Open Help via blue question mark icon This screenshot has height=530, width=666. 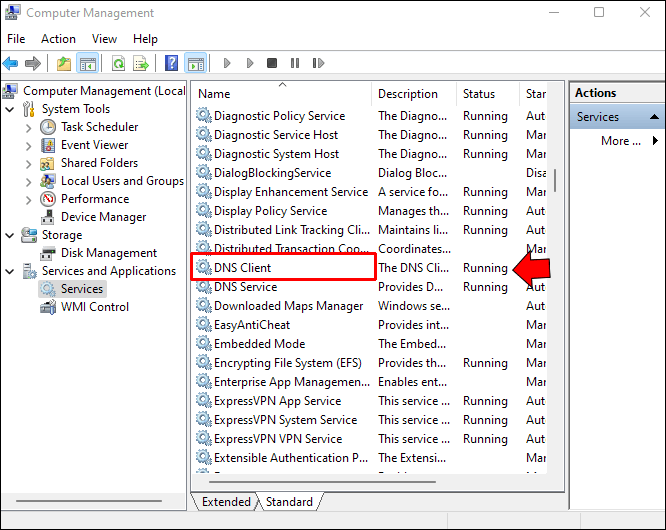coord(172,64)
